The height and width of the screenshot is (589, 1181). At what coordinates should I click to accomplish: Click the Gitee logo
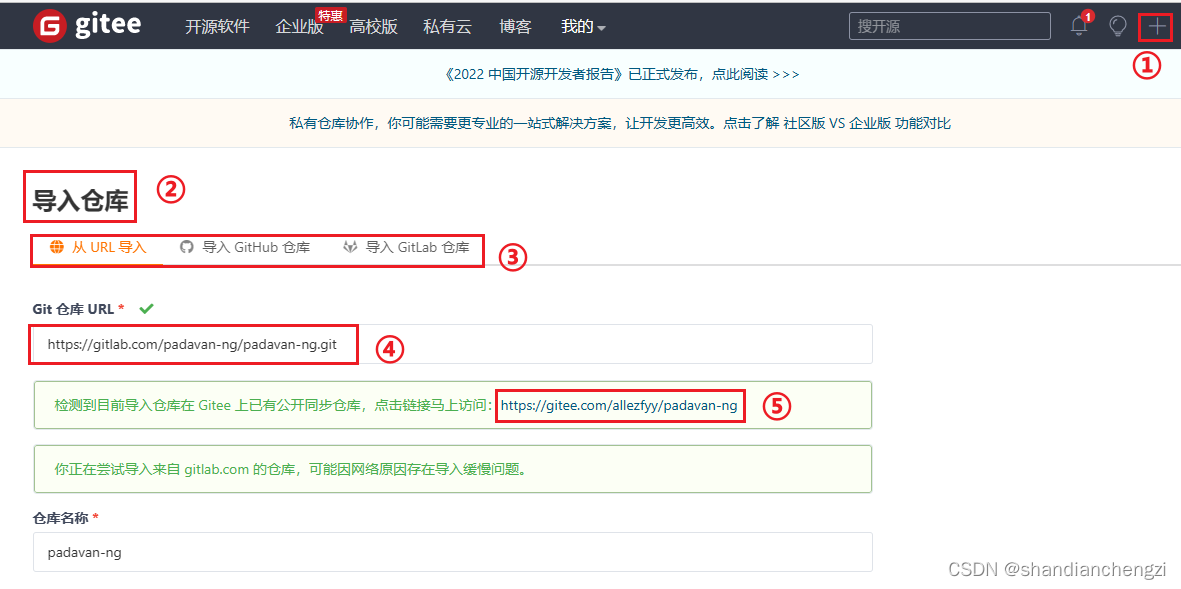[87, 26]
